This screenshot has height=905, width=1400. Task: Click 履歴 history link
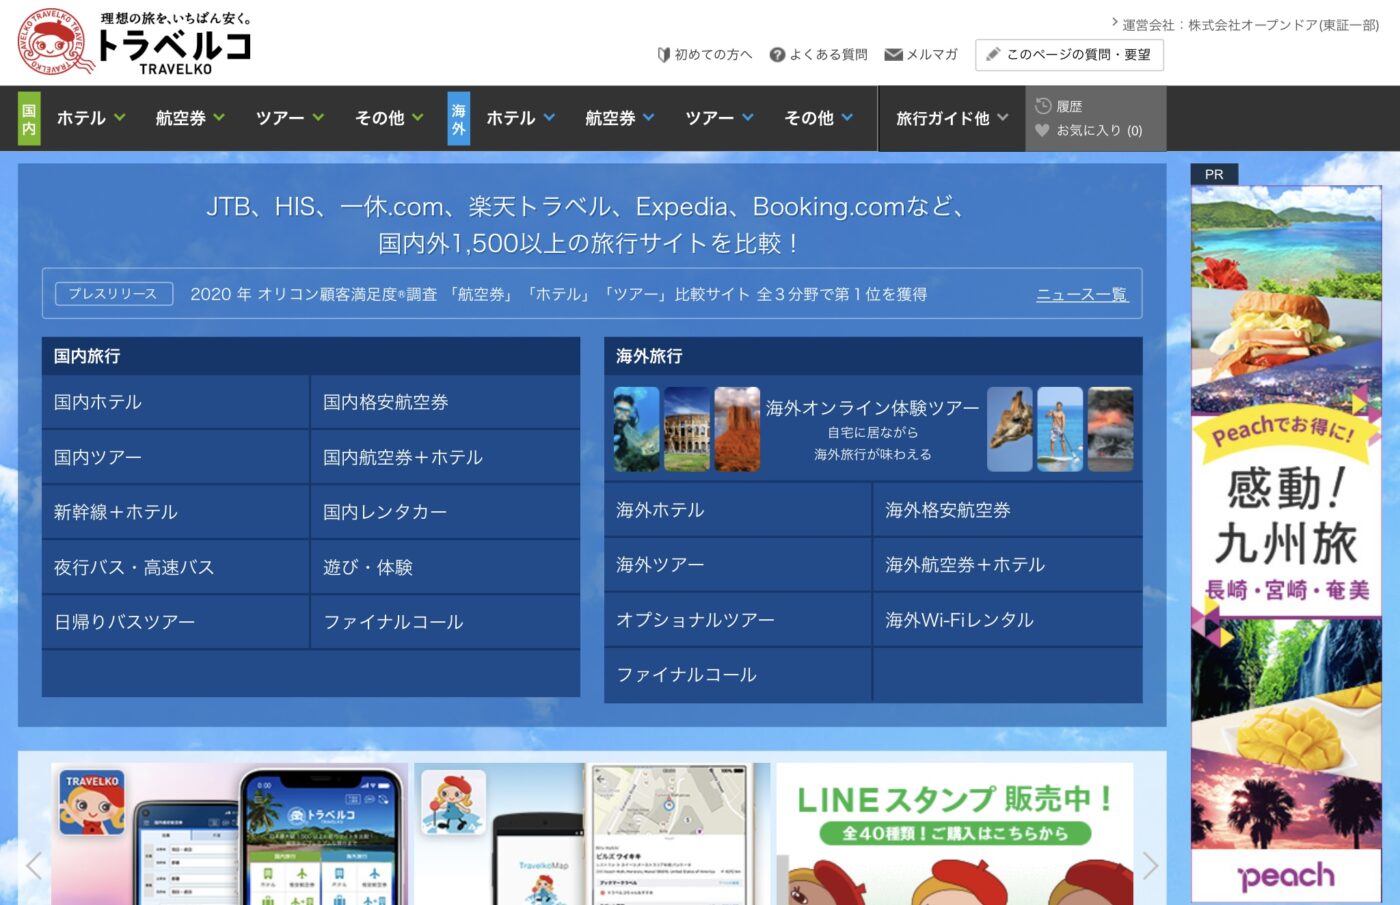1070,106
